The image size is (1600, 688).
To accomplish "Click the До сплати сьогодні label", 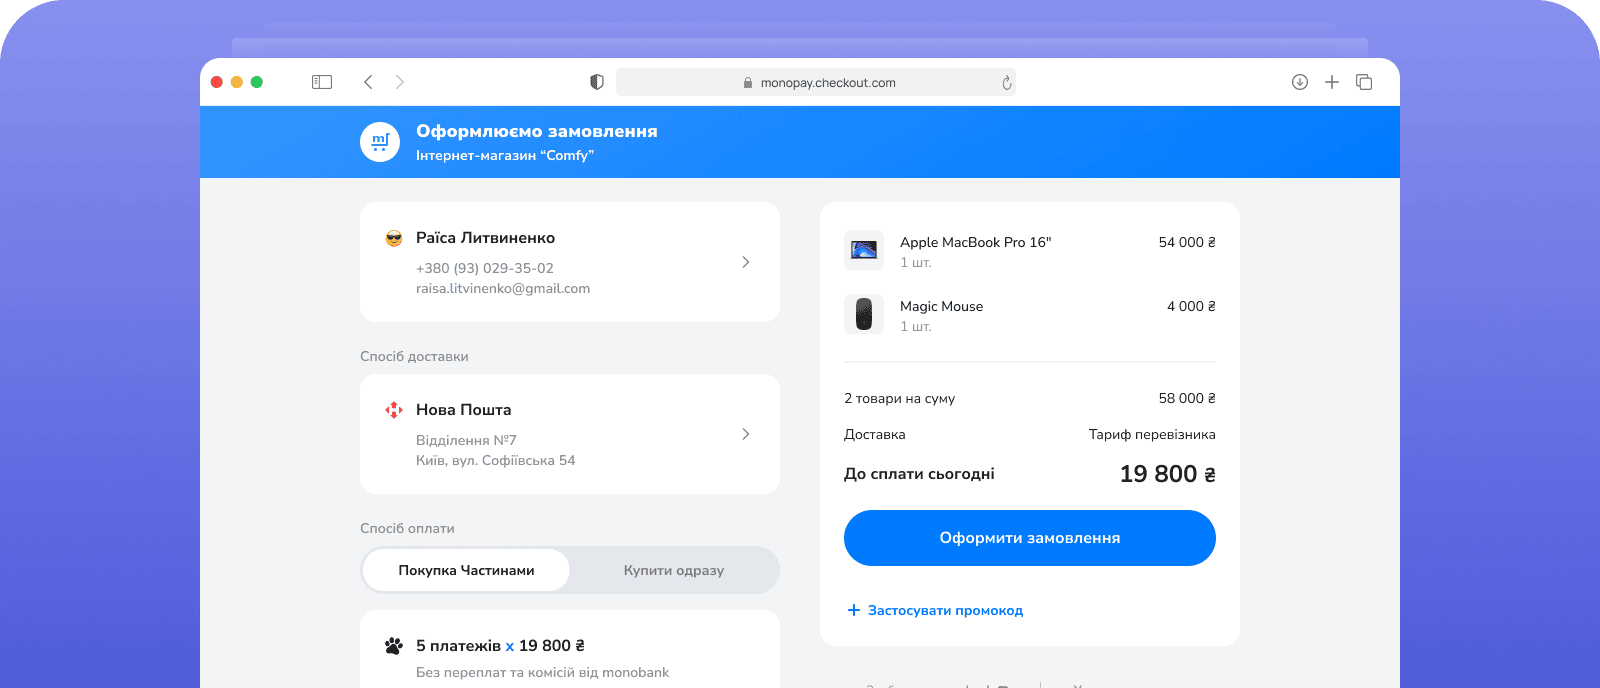I will point(919,474).
